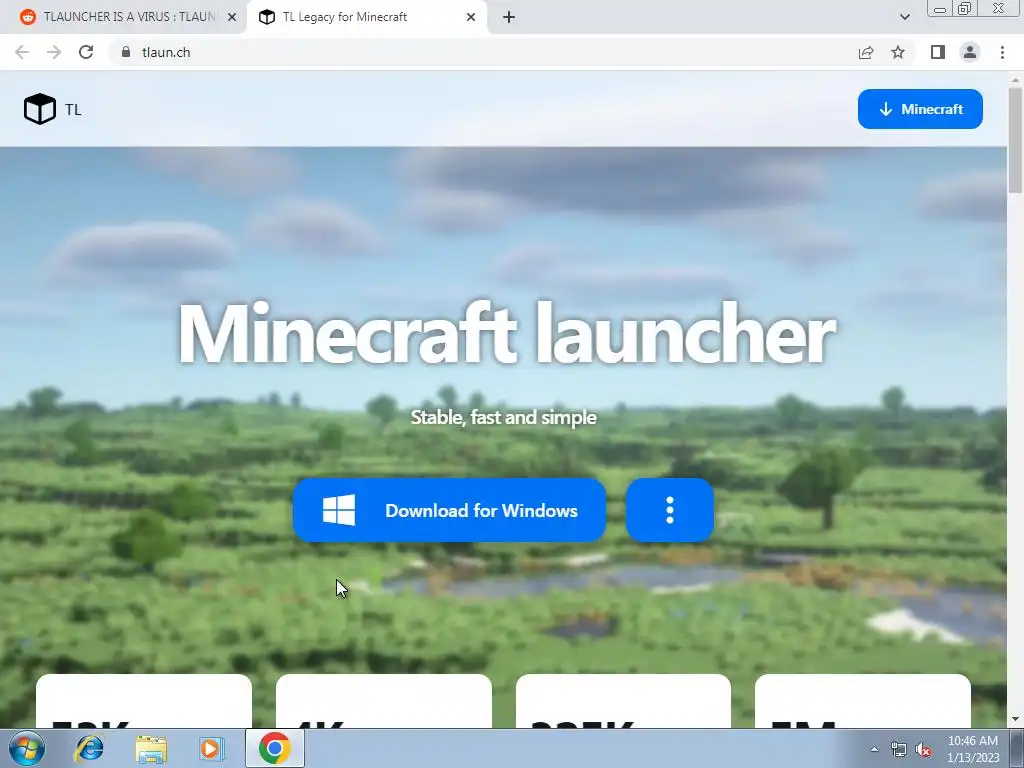Click the Chrome taskbar icon
This screenshot has height=768, width=1024.
pos(274,748)
